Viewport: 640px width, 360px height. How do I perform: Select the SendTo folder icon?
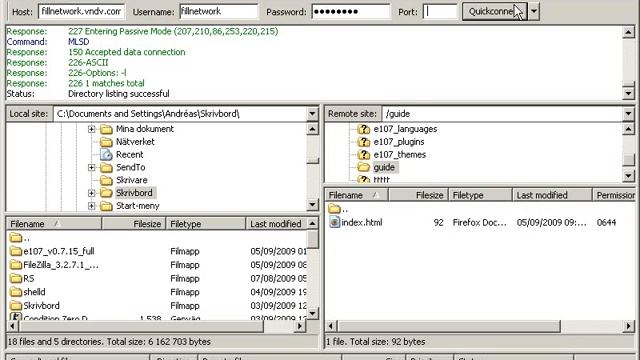pyautogui.click(x=106, y=168)
